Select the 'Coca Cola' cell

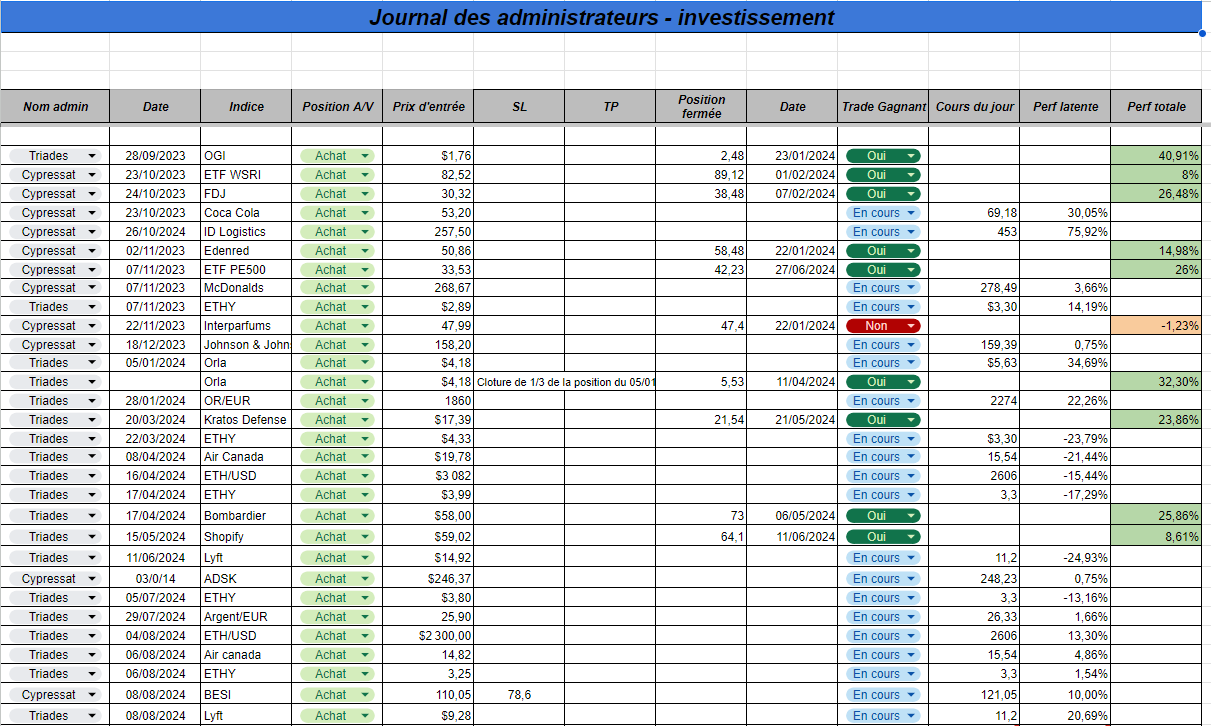coord(246,213)
